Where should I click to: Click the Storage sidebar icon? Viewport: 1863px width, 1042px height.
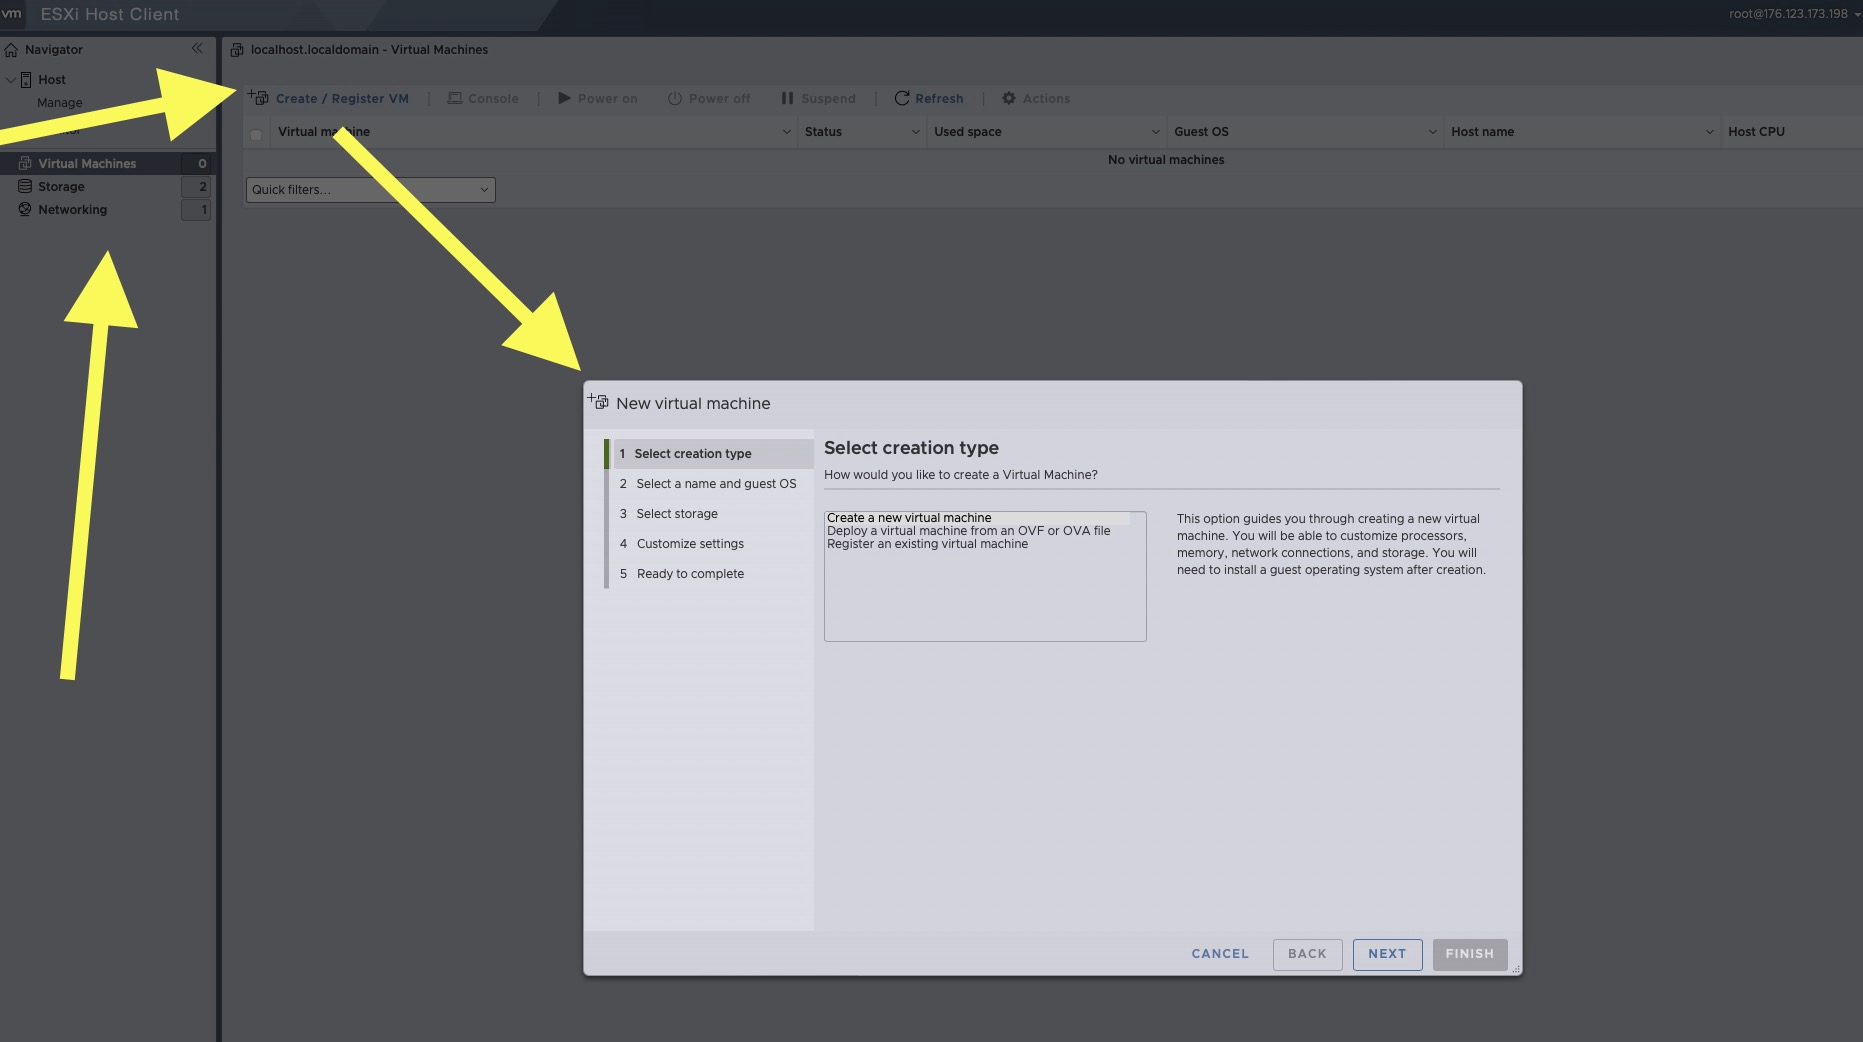coord(25,186)
